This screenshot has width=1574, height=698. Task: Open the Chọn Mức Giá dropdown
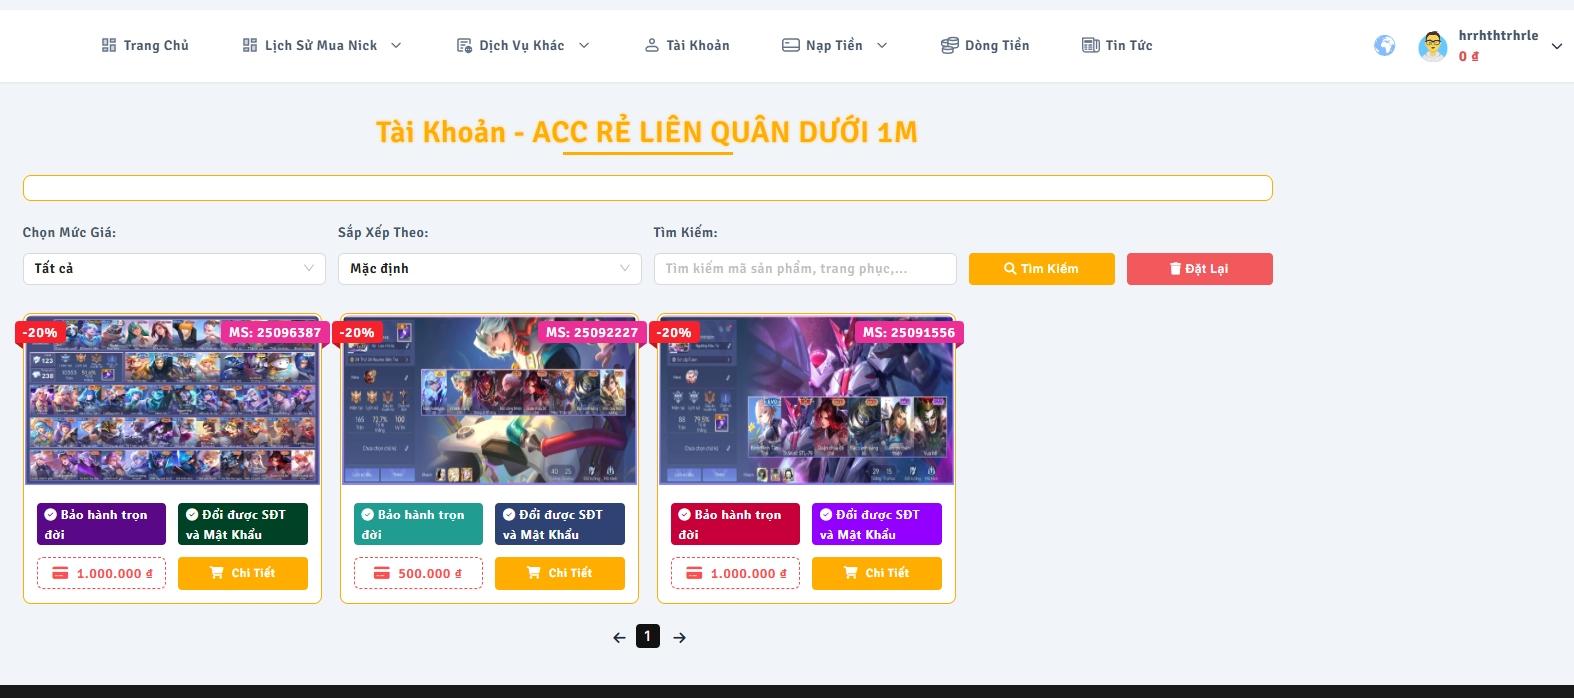pyautogui.click(x=174, y=268)
